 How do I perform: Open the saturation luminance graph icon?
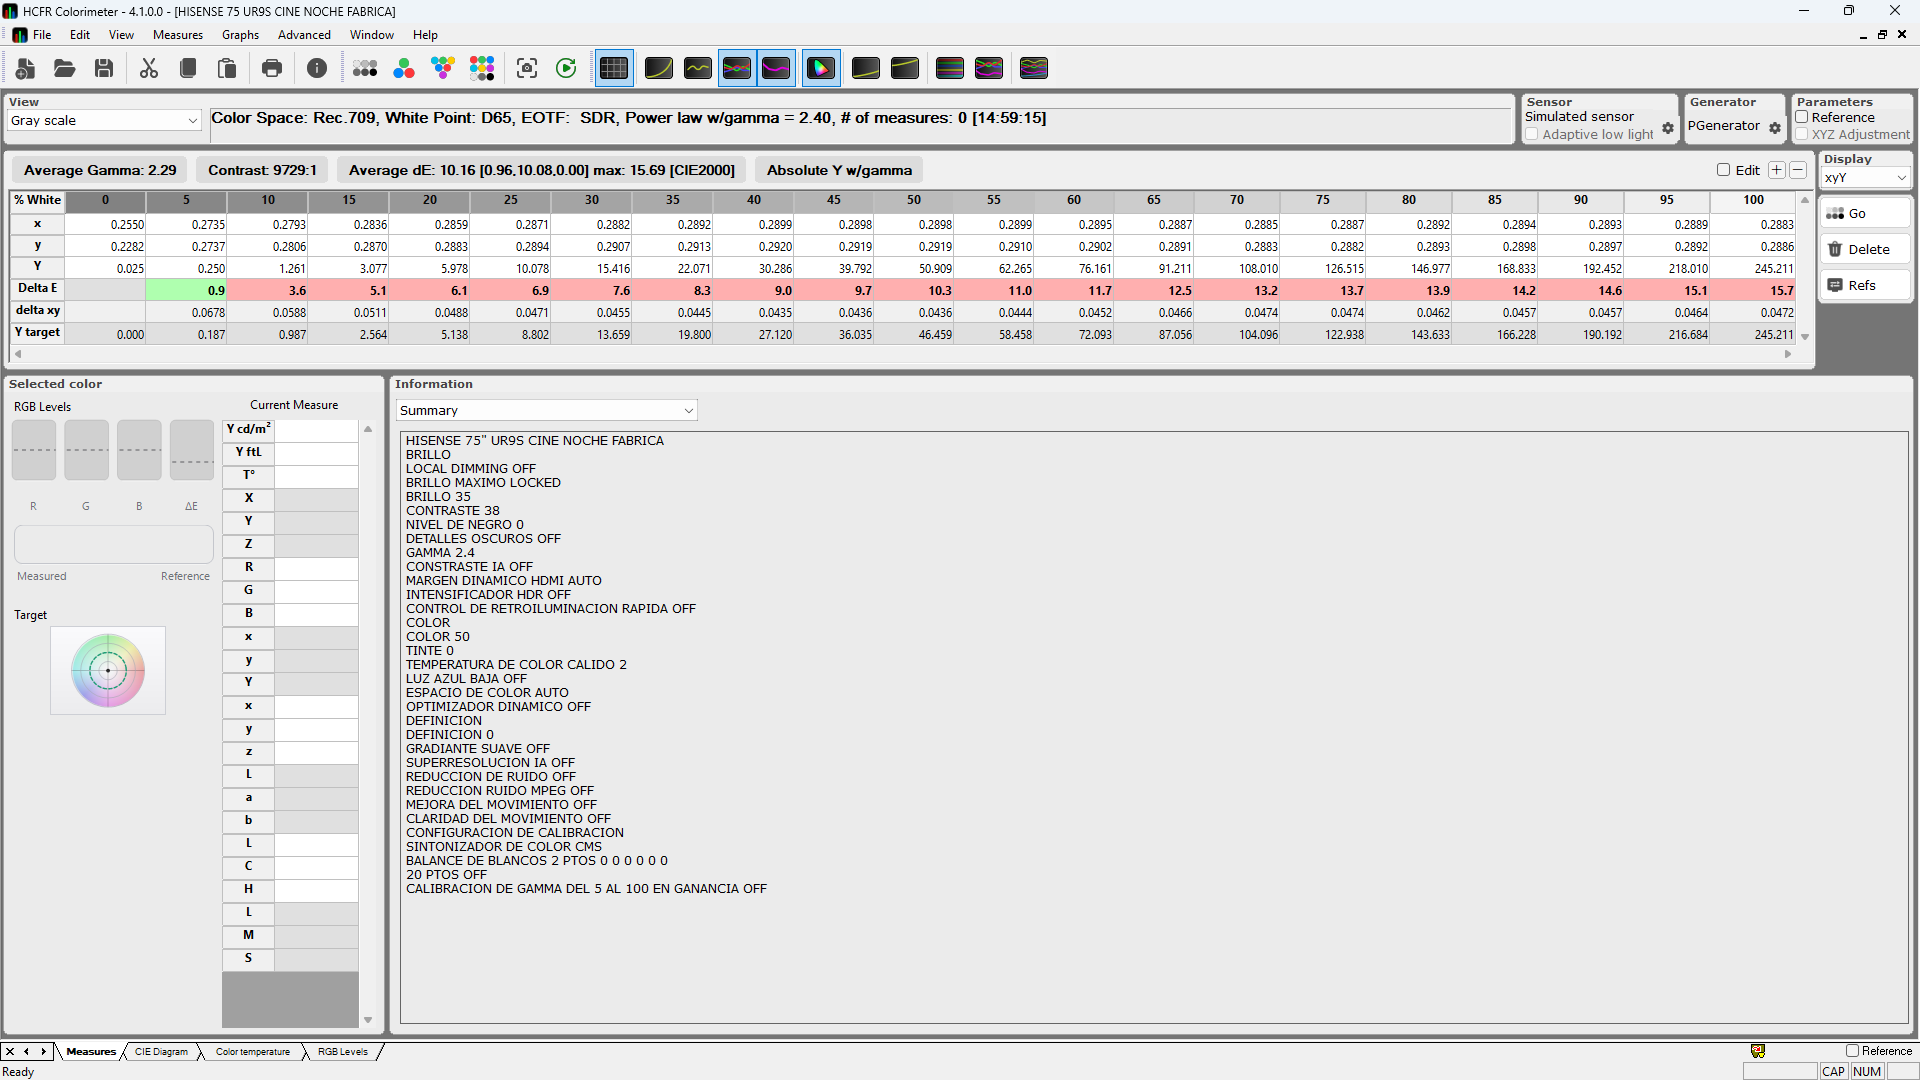pyautogui.click(x=950, y=68)
